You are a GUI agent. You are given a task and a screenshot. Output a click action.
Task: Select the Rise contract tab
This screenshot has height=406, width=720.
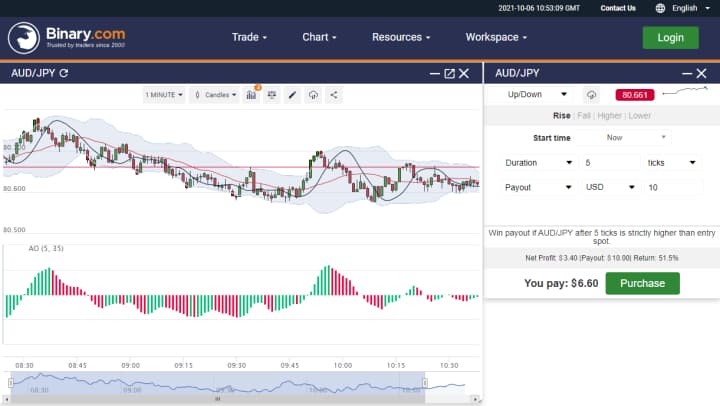click(562, 116)
